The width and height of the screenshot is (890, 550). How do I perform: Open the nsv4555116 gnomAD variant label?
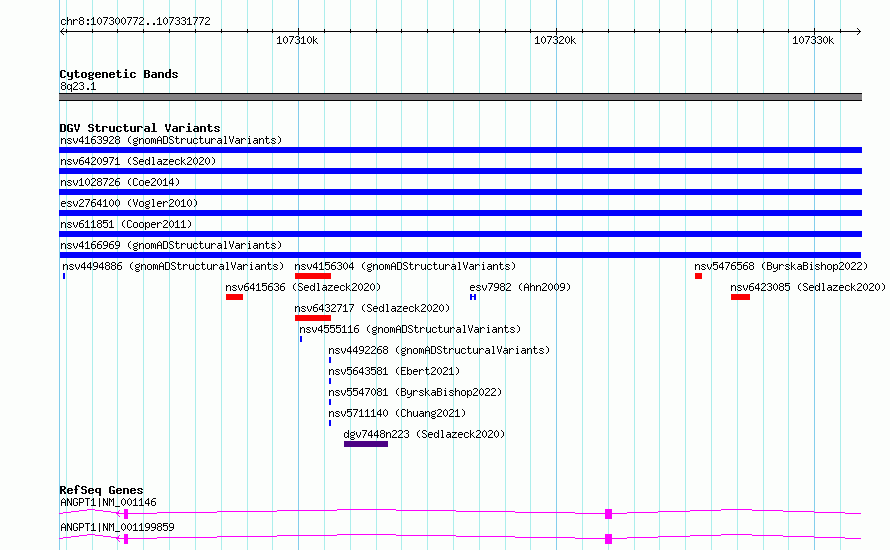coord(410,329)
